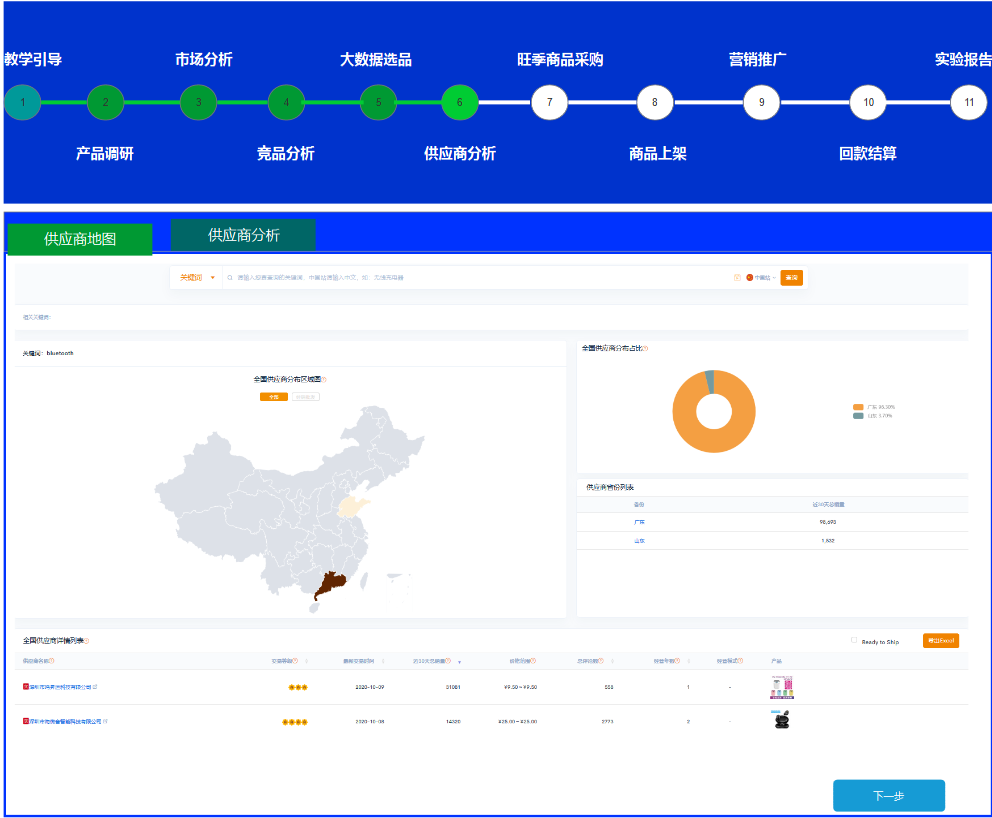Screen dimensions: 992x818
Task: Open the 关键词 search type dropdown
Action: coord(197,277)
